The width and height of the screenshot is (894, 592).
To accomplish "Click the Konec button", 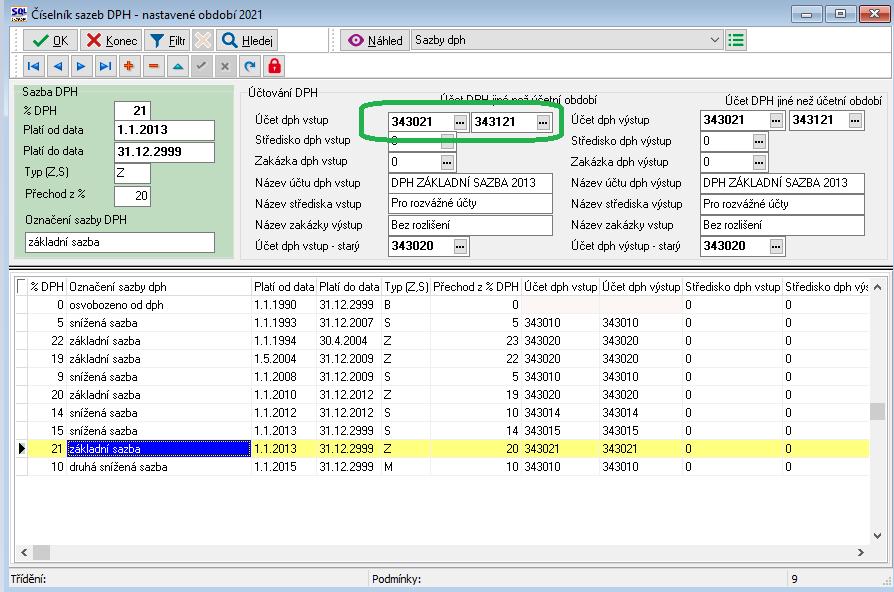I will [x=111, y=40].
